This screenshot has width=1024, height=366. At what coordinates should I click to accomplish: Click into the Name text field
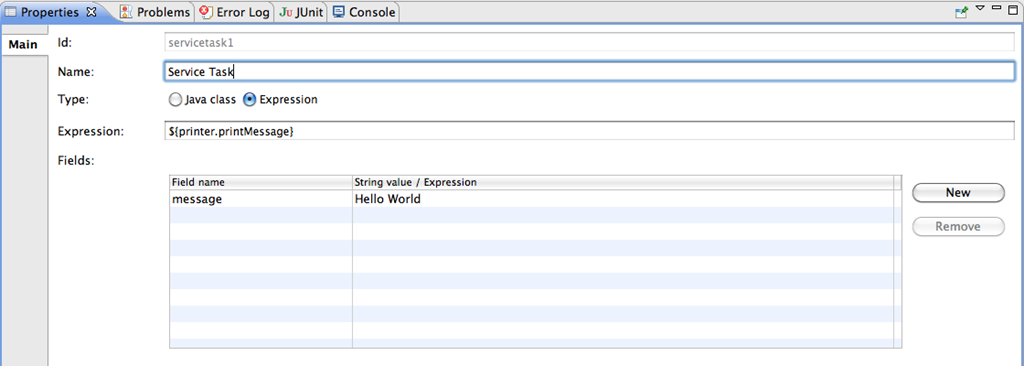[x=588, y=72]
